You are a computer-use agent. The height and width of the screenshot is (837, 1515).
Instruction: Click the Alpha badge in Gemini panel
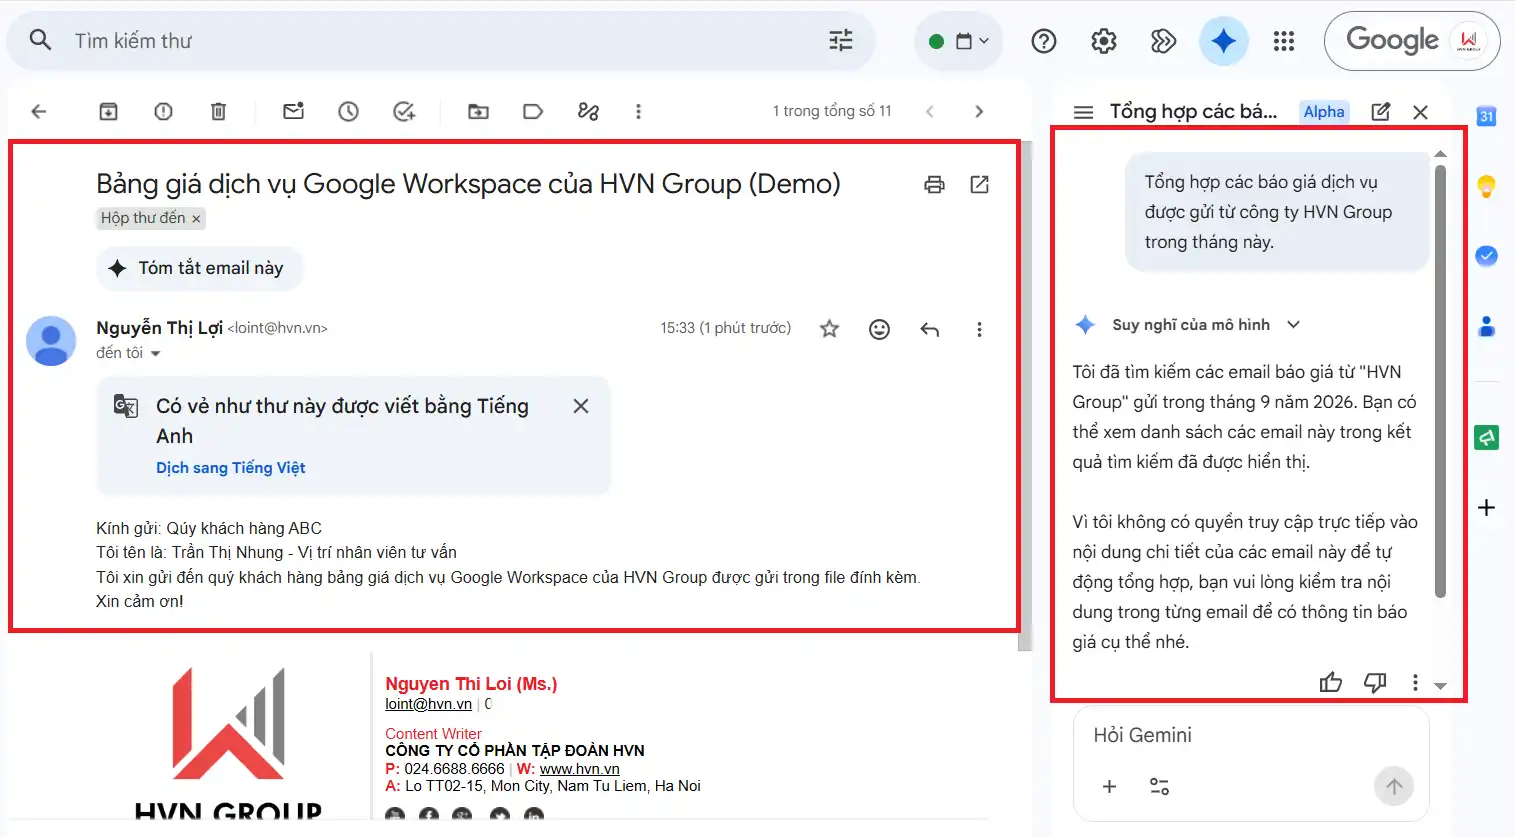[x=1324, y=112]
